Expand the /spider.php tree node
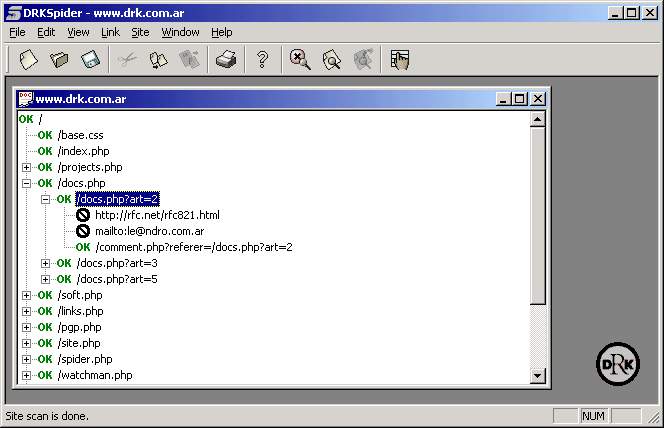This screenshot has width=664, height=428. (26, 359)
